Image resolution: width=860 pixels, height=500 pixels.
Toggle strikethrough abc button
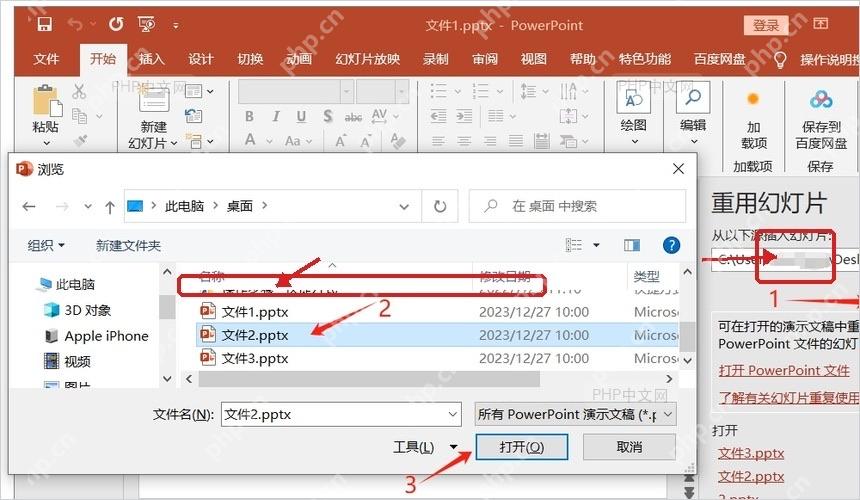[353, 117]
